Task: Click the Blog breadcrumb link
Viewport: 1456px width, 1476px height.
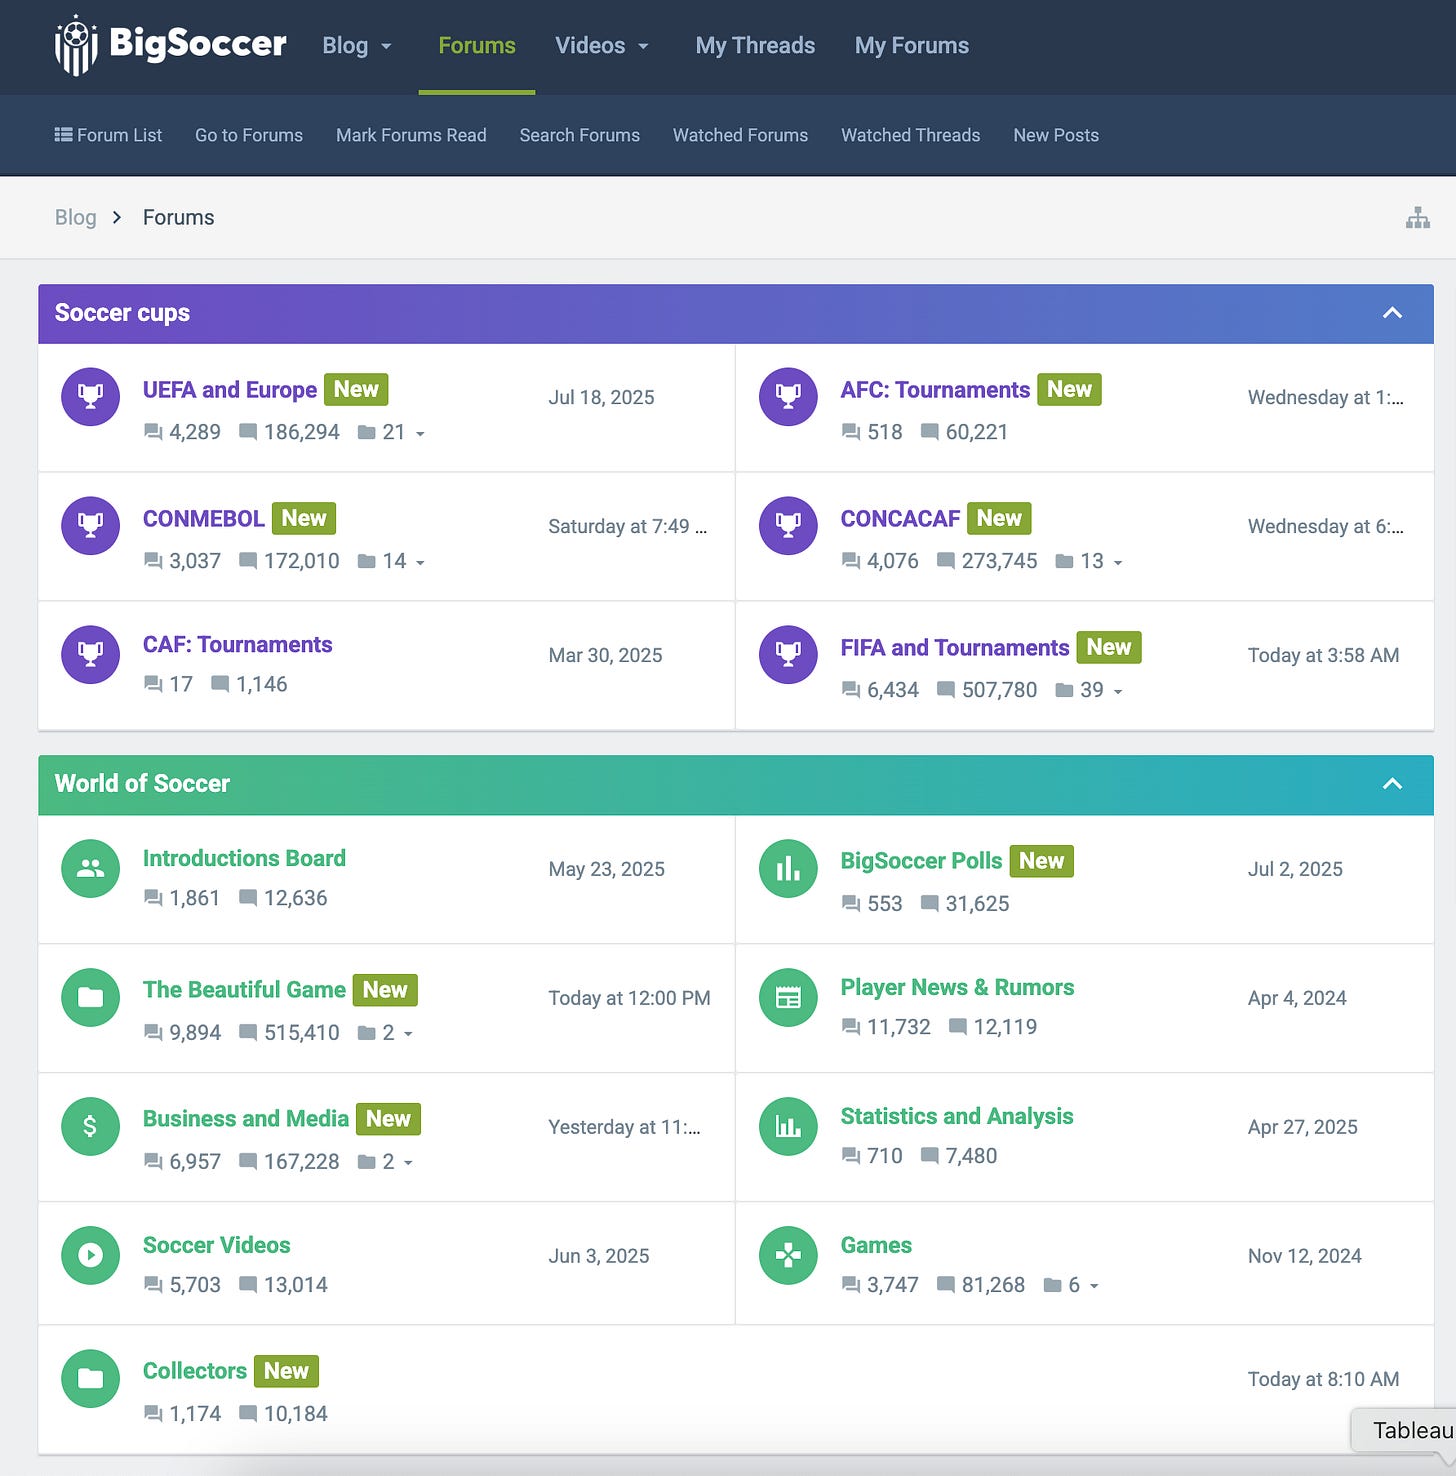Action: (75, 218)
